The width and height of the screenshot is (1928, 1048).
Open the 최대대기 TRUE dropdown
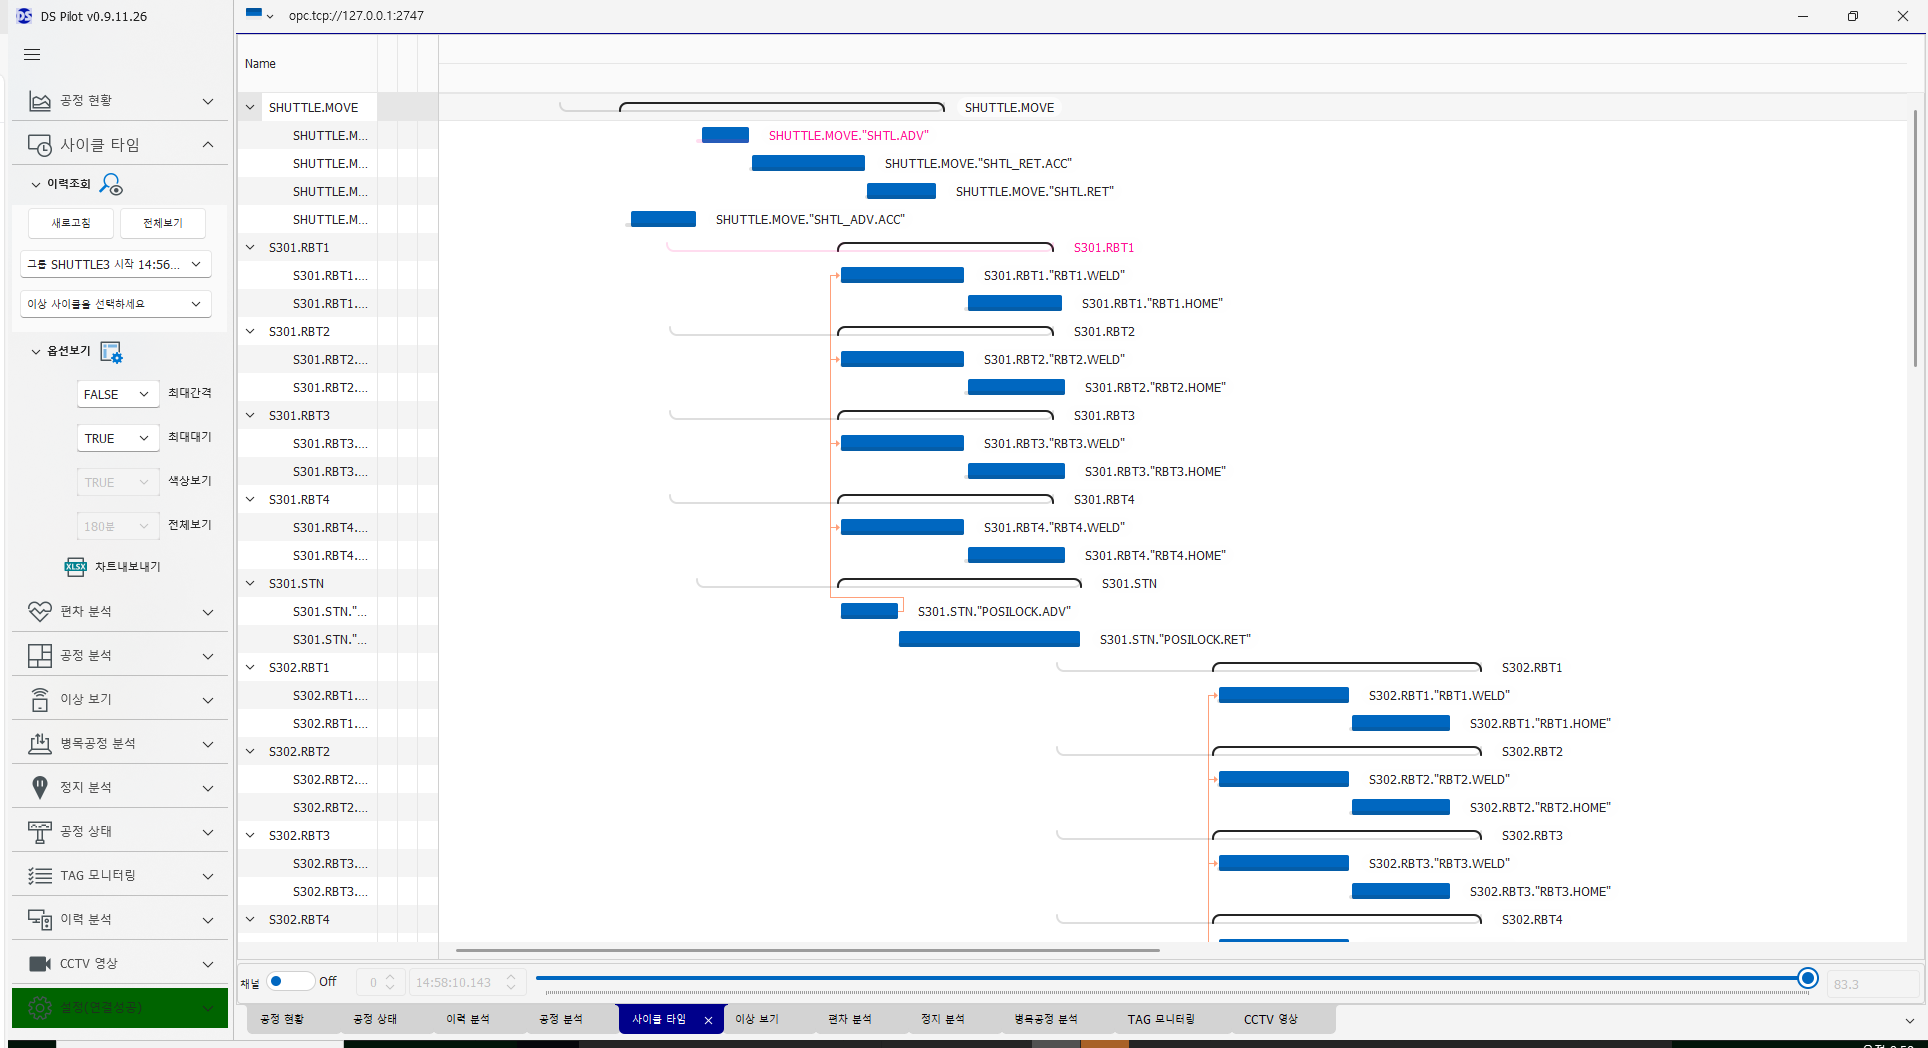(117, 439)
